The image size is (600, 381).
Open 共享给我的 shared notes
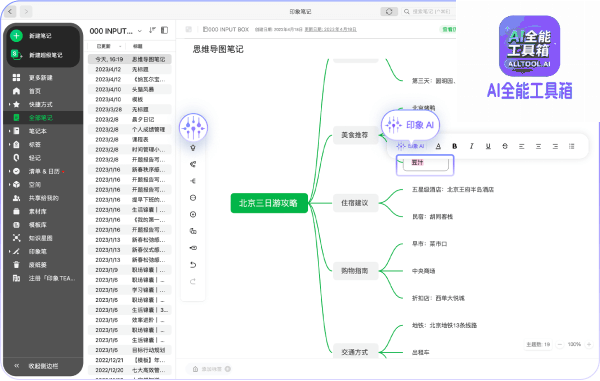tap(44, 198)
